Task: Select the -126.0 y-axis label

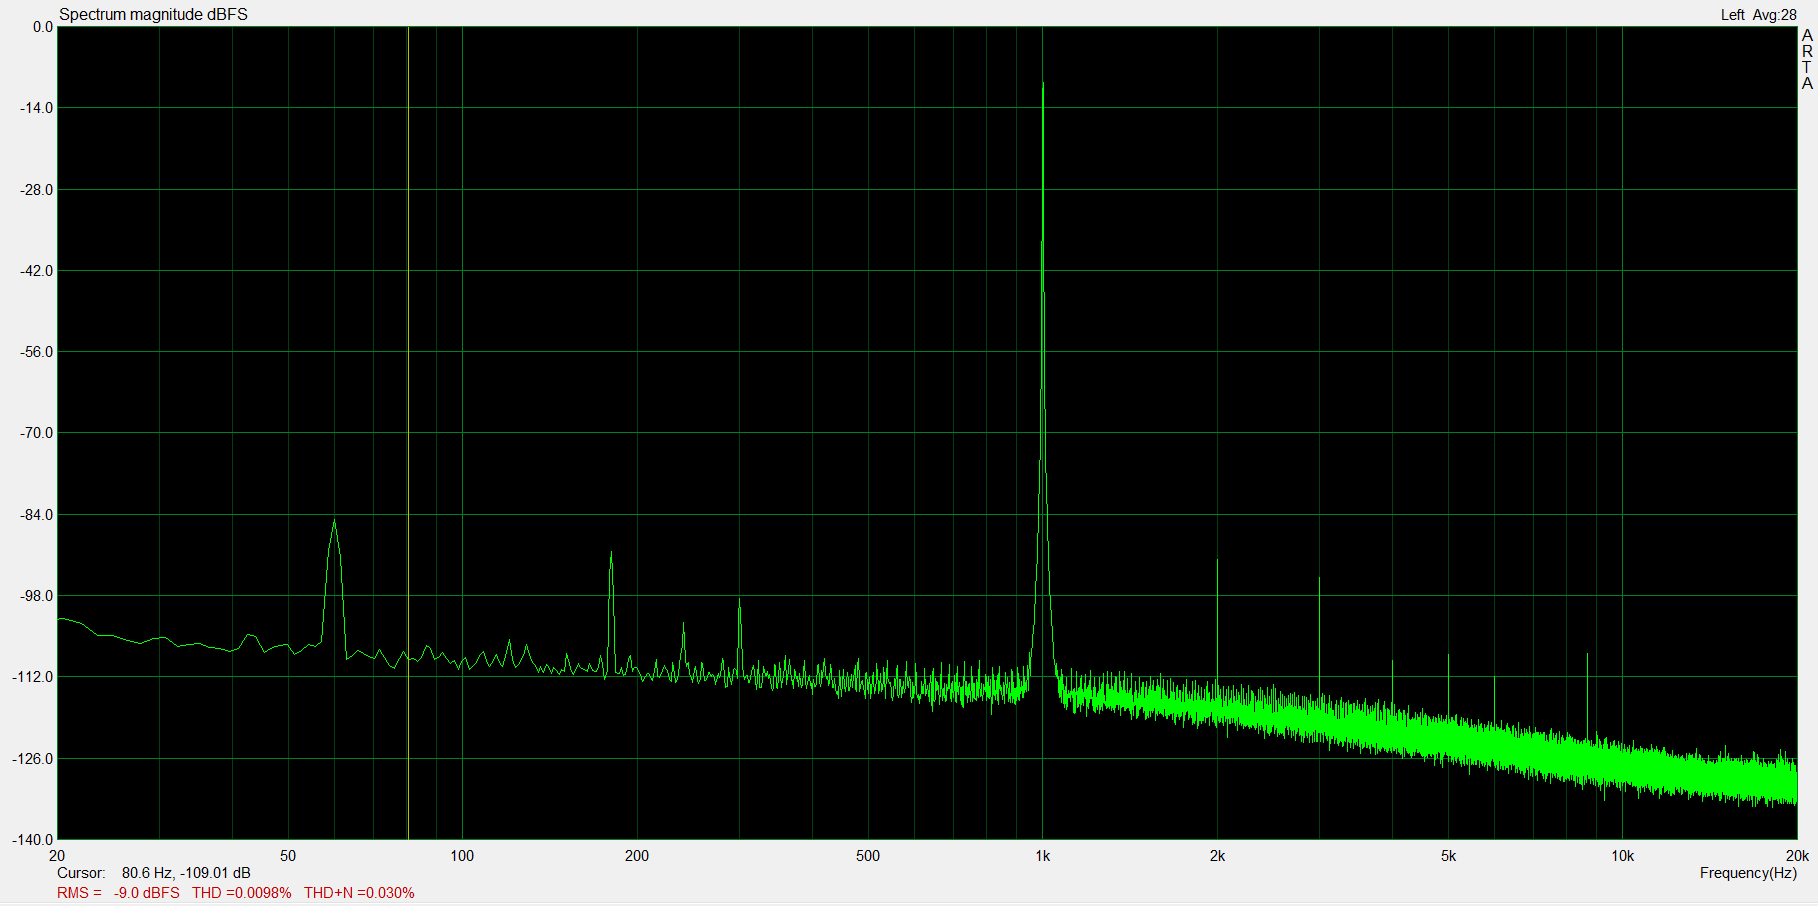Action: tap(33, 759)
